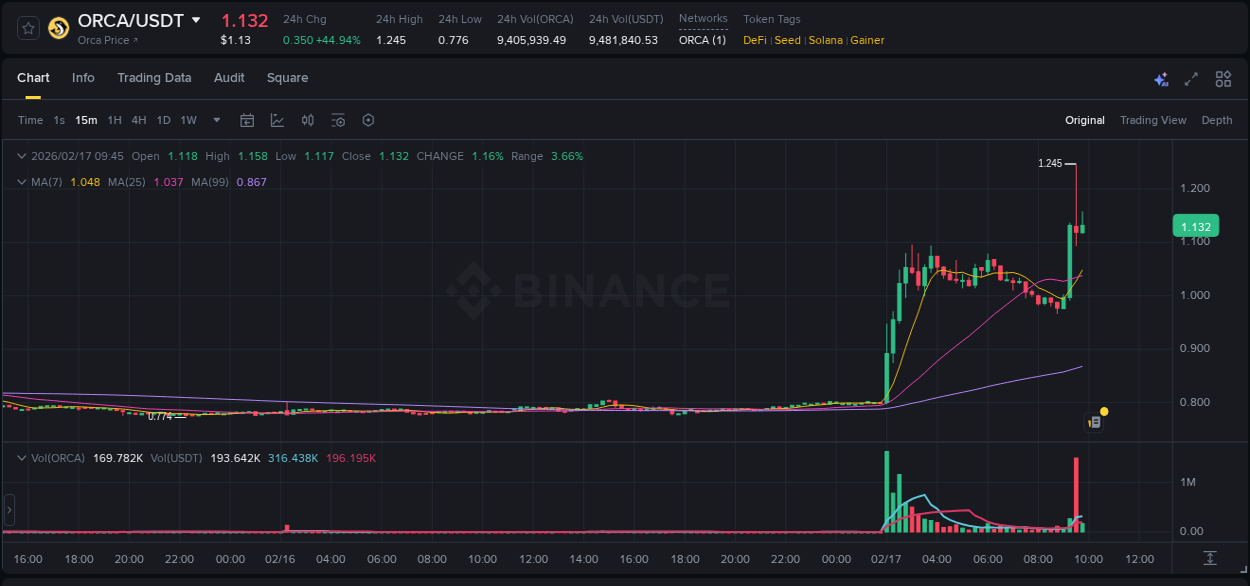Expand the chart with the fullscreen arrow icon
This screenshot has width=1250, height=586.
click(x=1190, y=78)
